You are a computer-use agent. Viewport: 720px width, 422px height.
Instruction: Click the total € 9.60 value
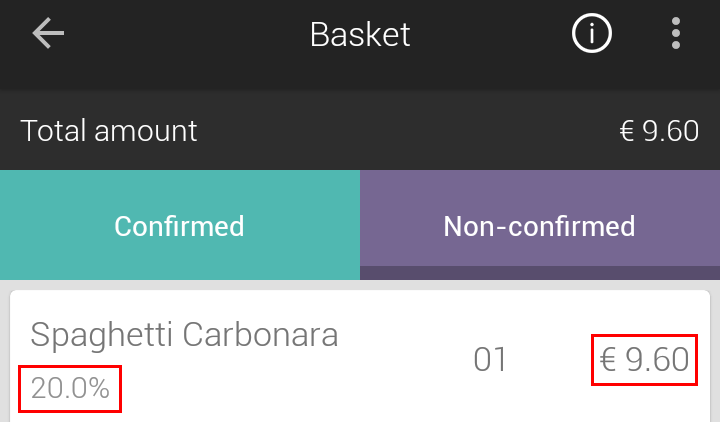coord(659,131)
